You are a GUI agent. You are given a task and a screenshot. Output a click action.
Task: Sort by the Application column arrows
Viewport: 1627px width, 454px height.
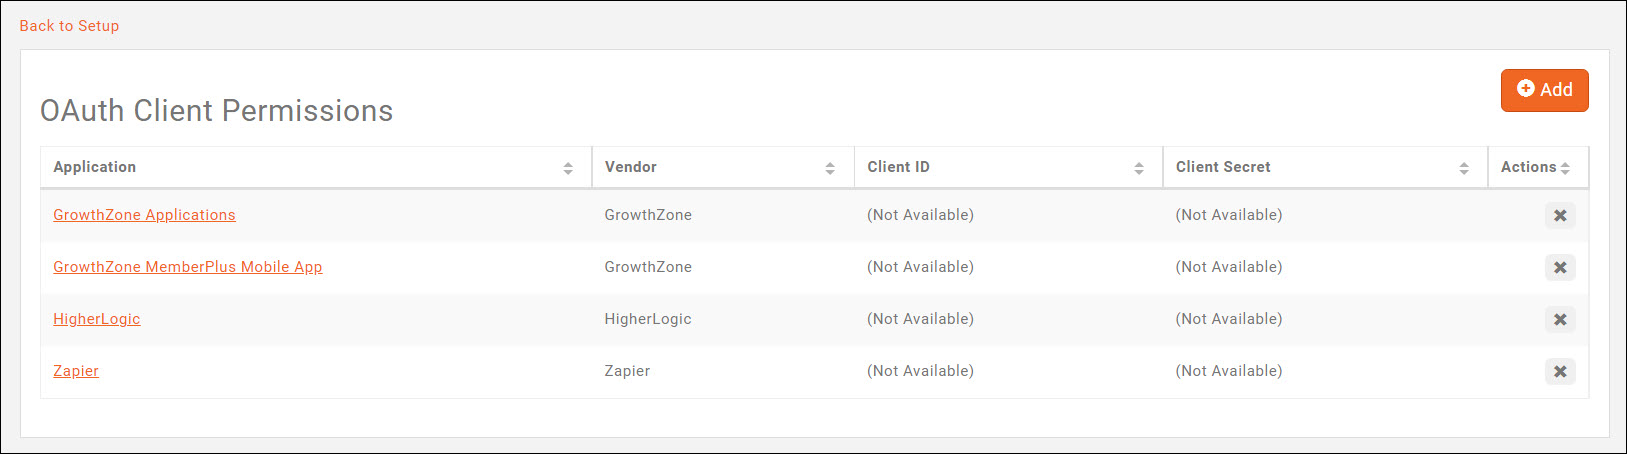(568, 168)
